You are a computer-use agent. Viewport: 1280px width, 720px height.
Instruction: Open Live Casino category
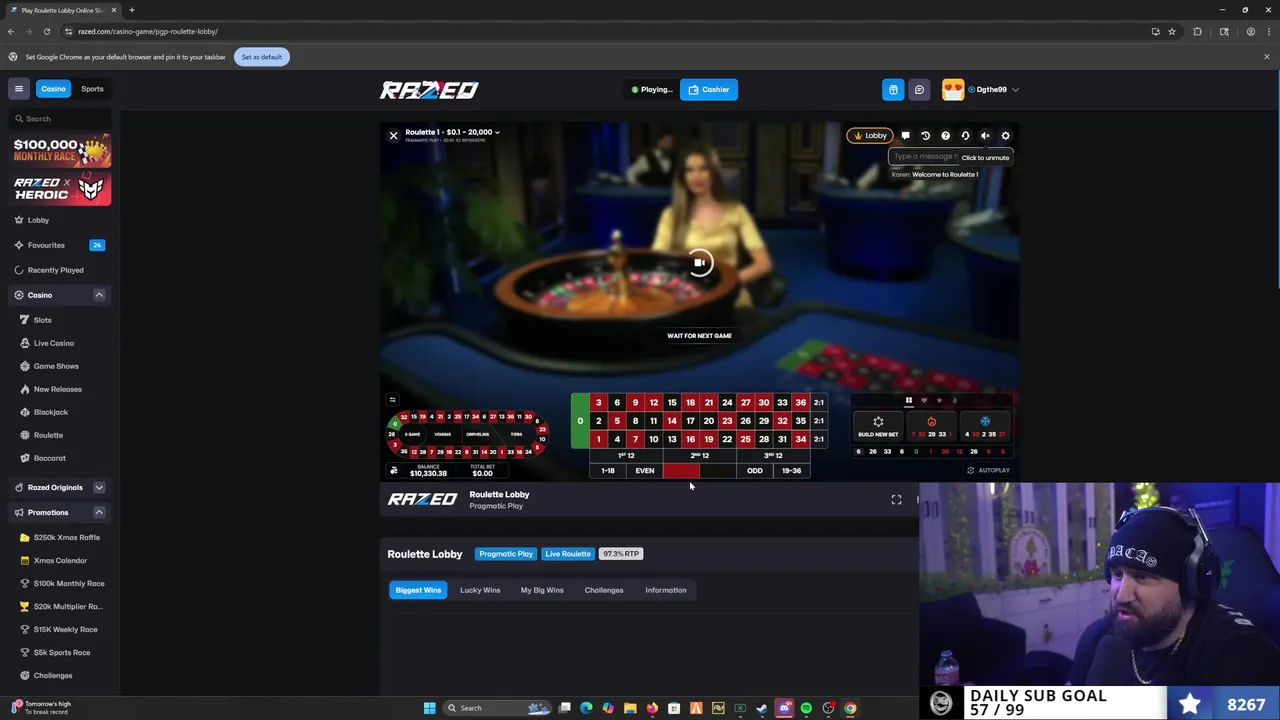pos(54,343)
